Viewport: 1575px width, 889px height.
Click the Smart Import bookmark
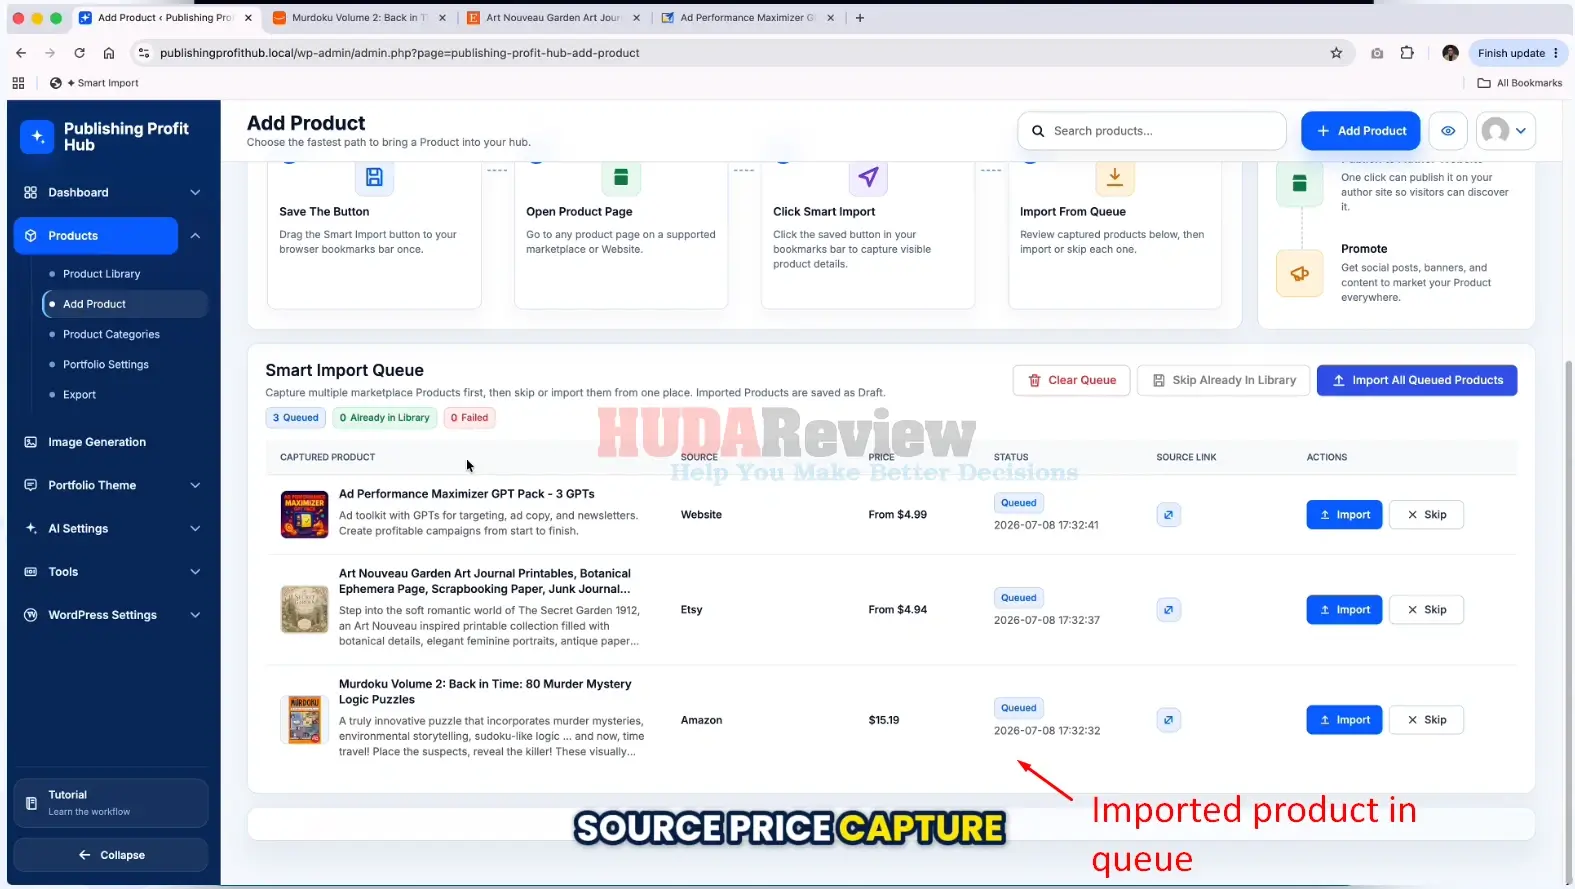[94, 83]
